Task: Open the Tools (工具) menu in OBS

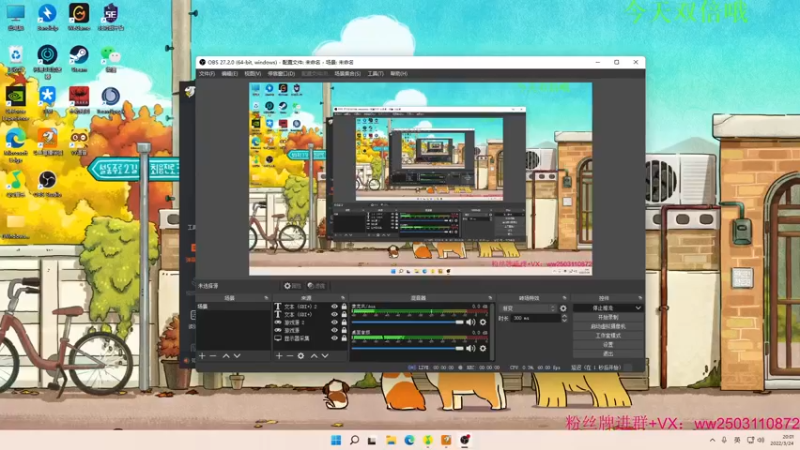Action: [376, 73]
